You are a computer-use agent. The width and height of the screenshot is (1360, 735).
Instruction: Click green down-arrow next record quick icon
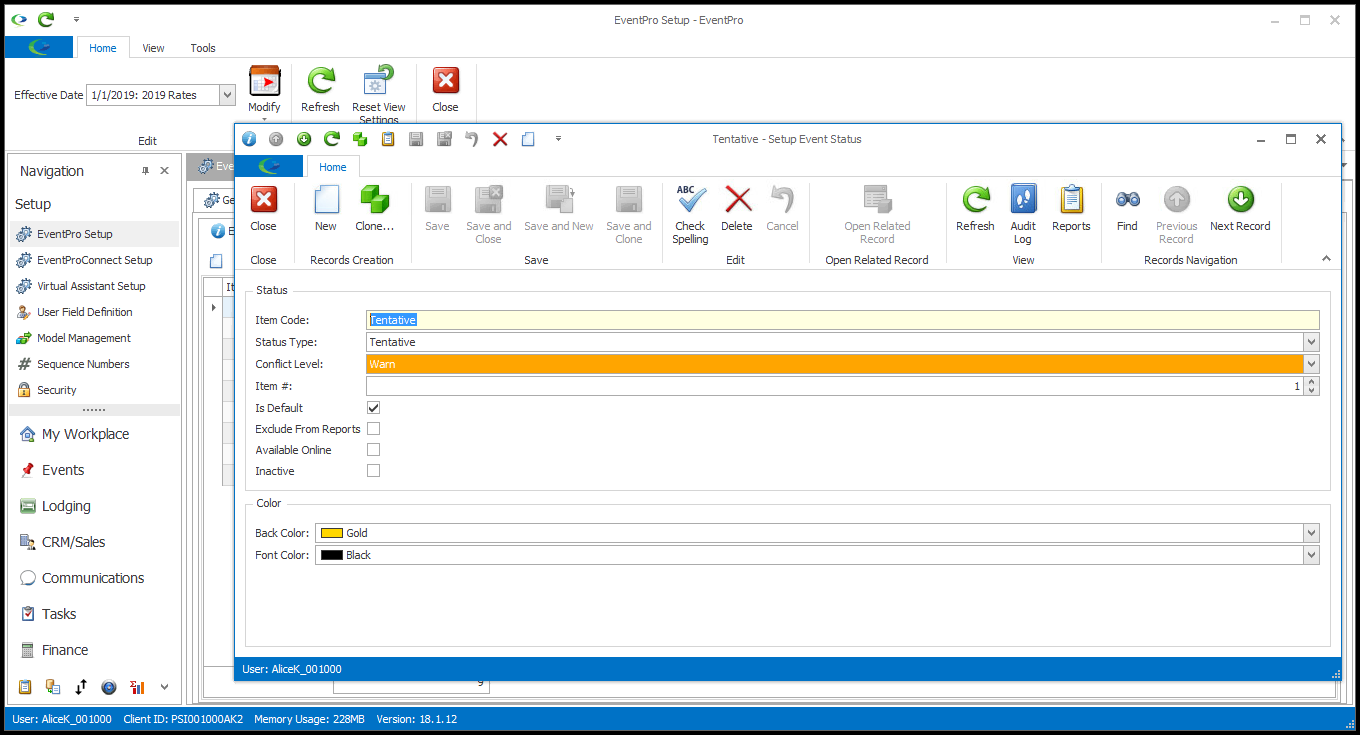304,139
